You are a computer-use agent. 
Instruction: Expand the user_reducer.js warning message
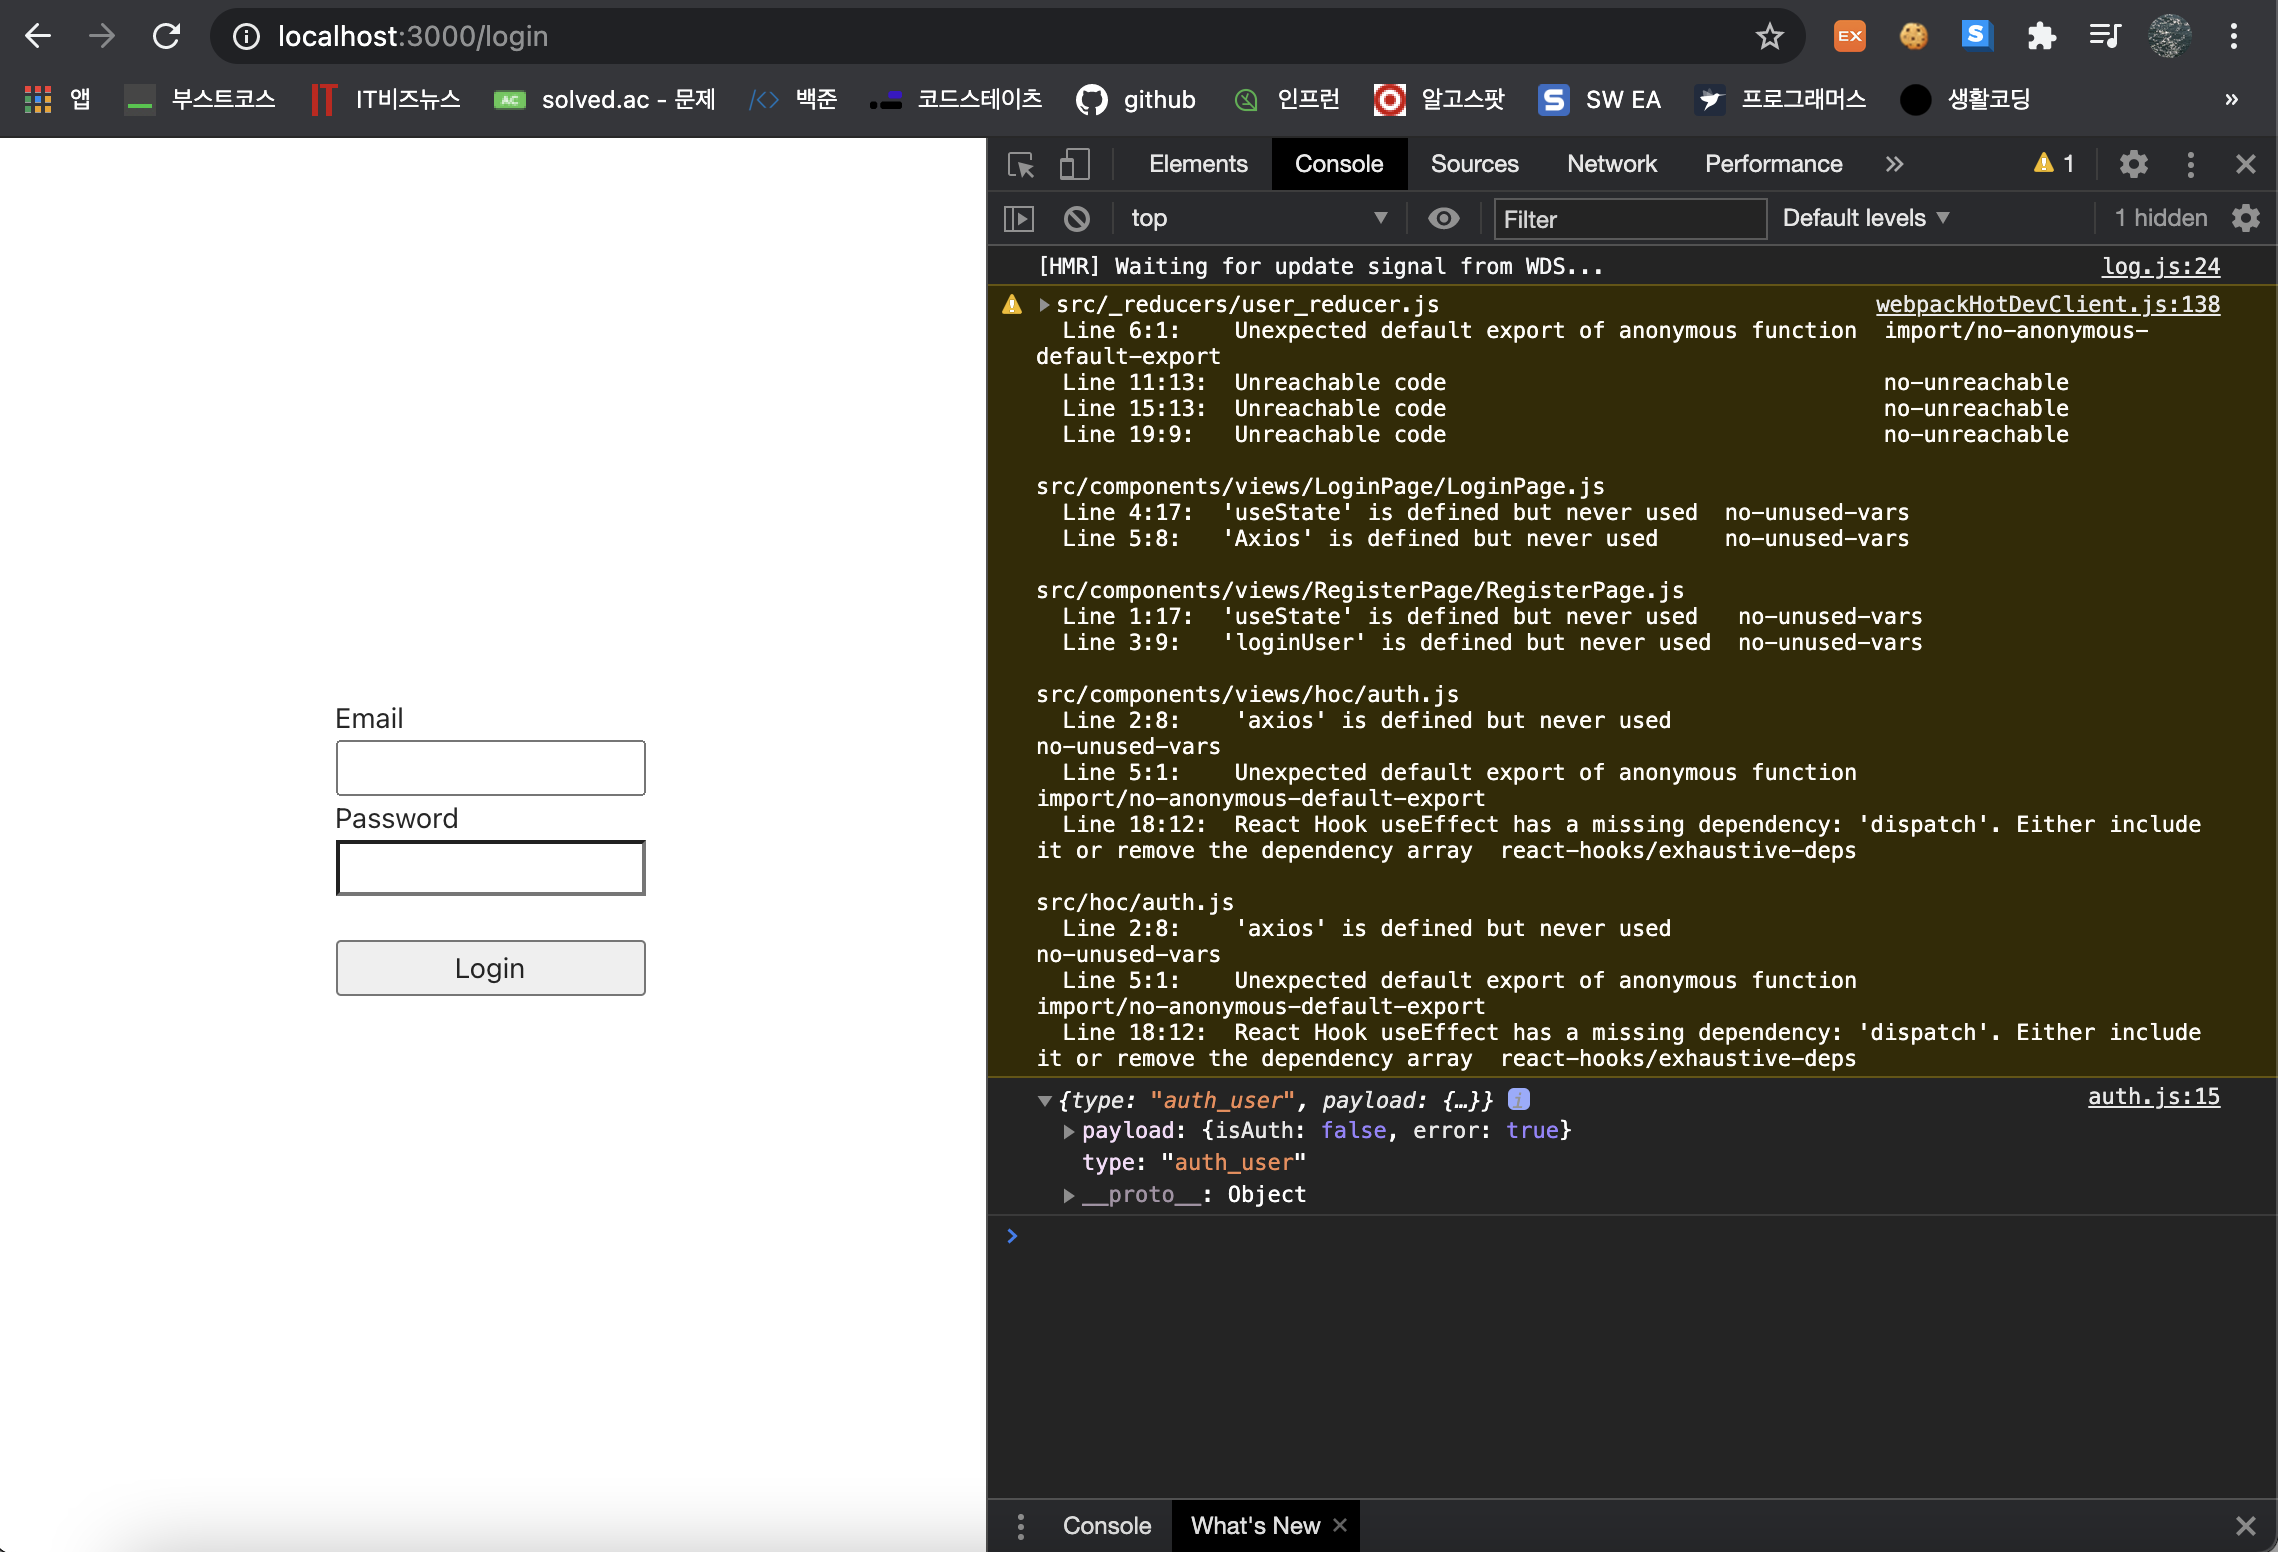1044,304
